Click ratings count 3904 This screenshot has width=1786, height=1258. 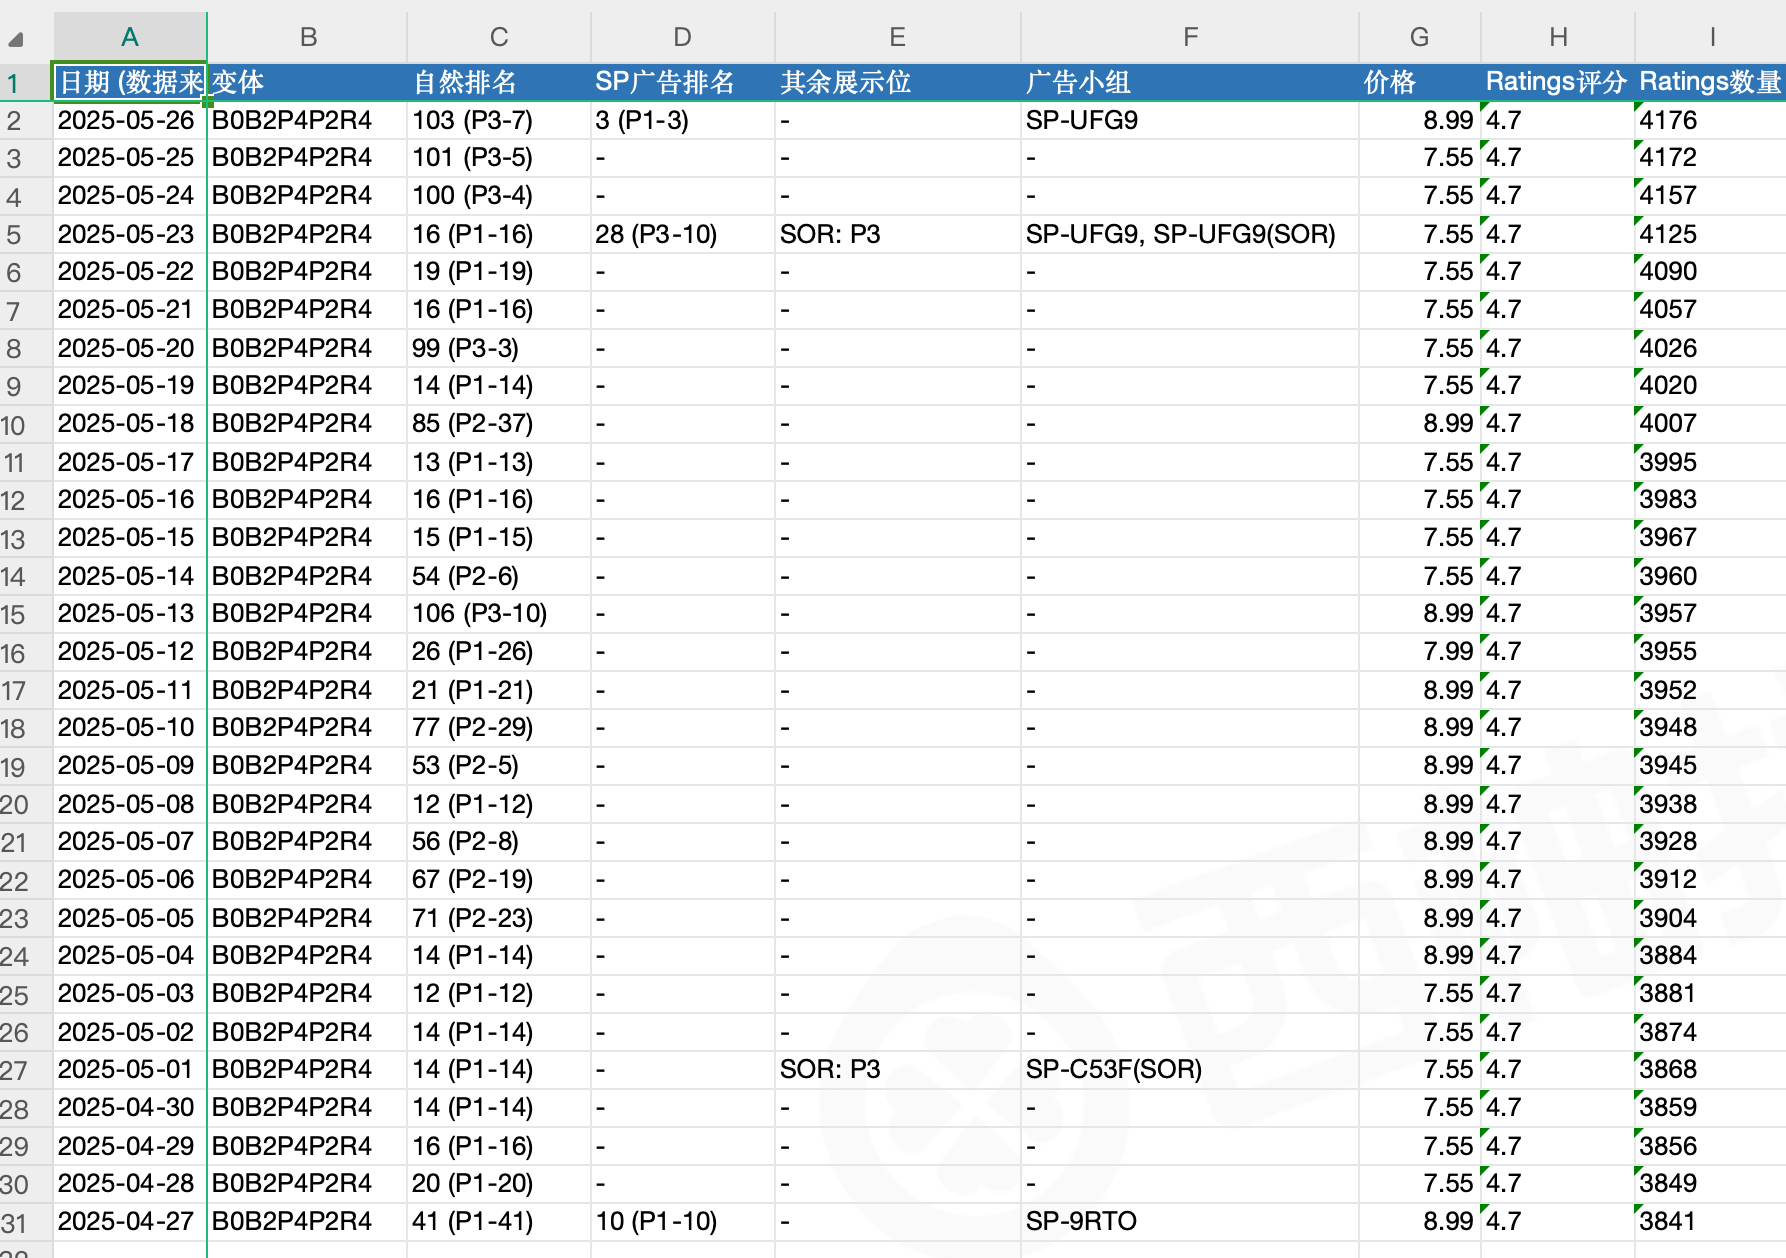coord(1710,918)
